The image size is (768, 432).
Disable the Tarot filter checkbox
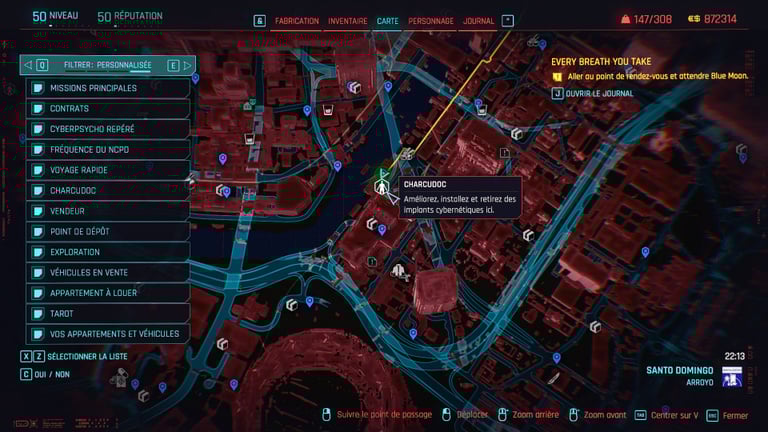point(38,313)
